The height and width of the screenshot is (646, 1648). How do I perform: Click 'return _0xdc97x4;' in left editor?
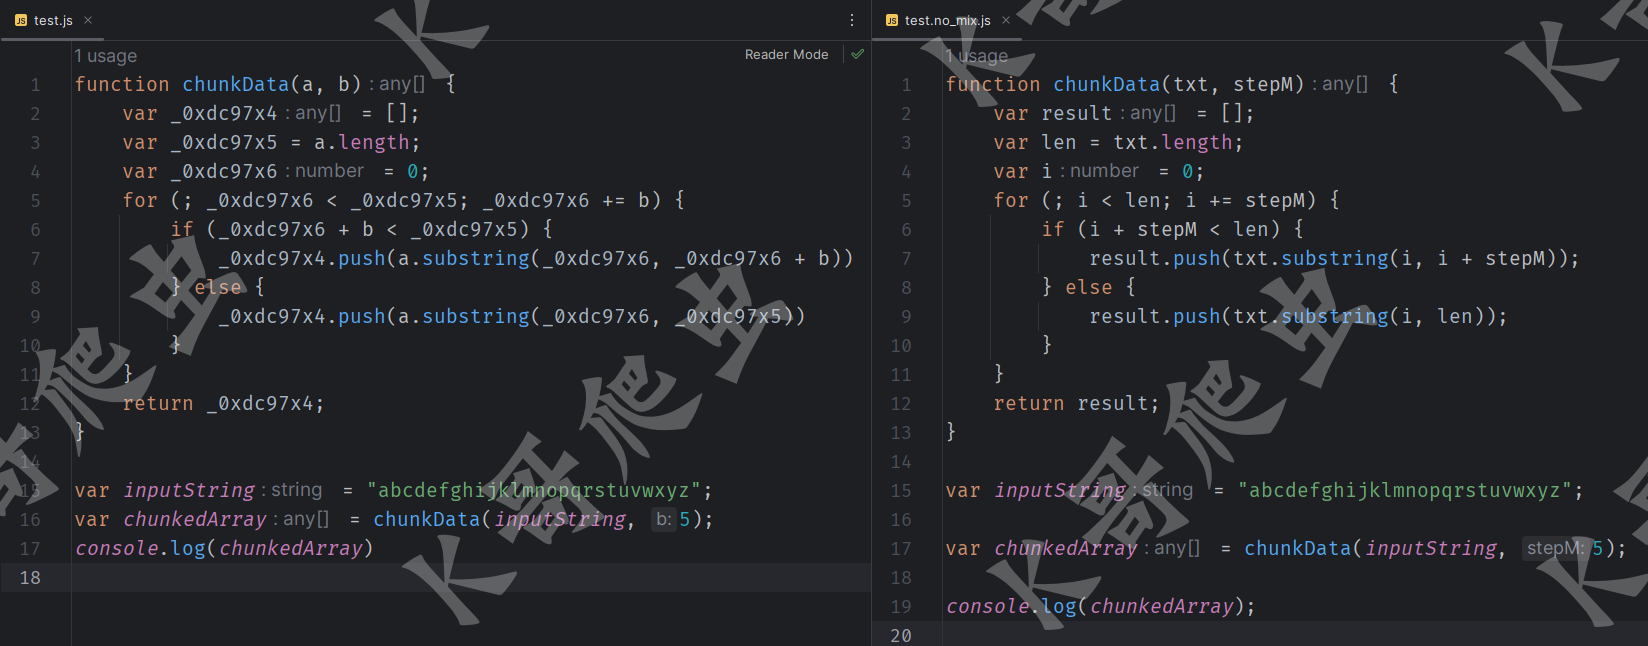pos(223,404)
